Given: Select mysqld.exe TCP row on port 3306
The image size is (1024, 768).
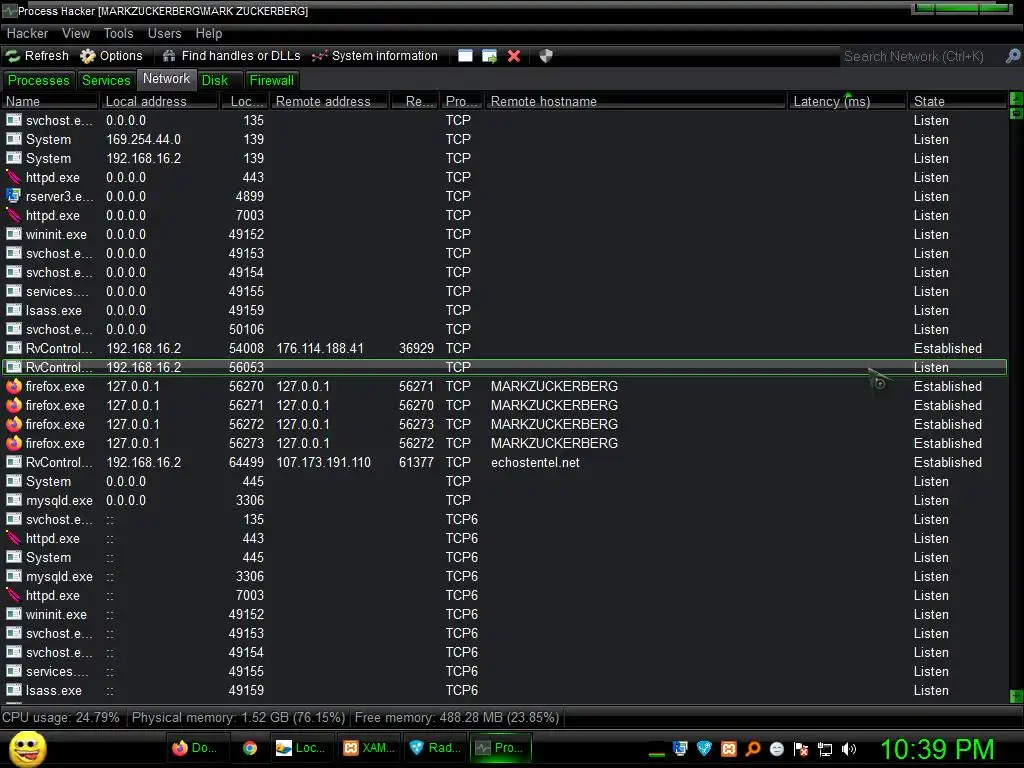Looking at the screenshot, I should pos(504,500).
